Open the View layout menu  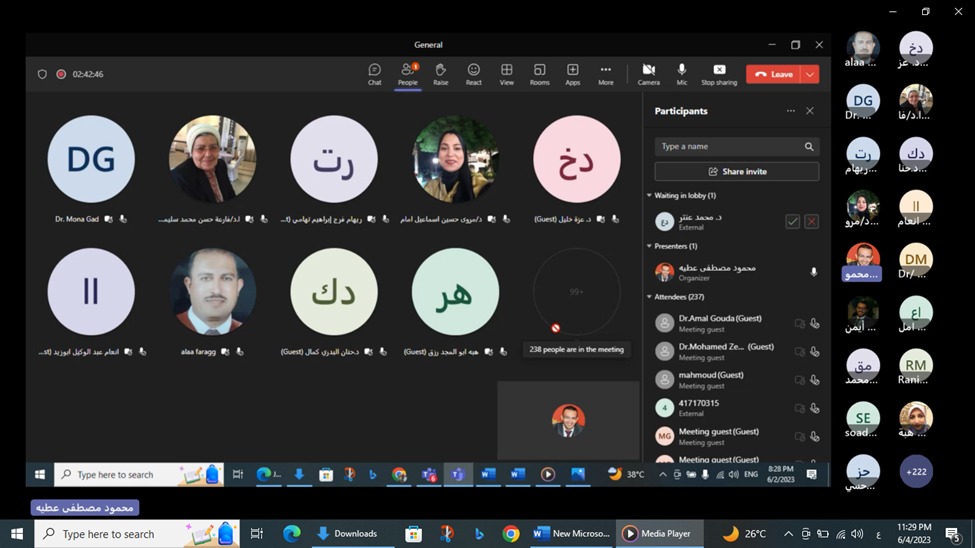pos(507,74)
